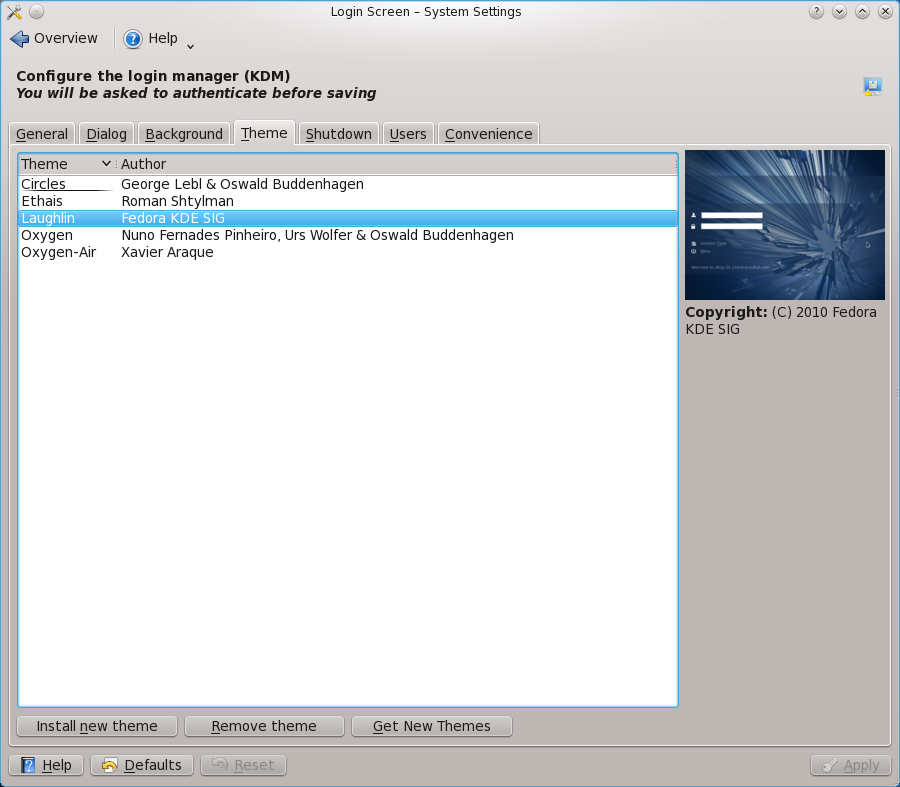Switch to the Users tab
This screenshot has height=787, width=900.
408,134
